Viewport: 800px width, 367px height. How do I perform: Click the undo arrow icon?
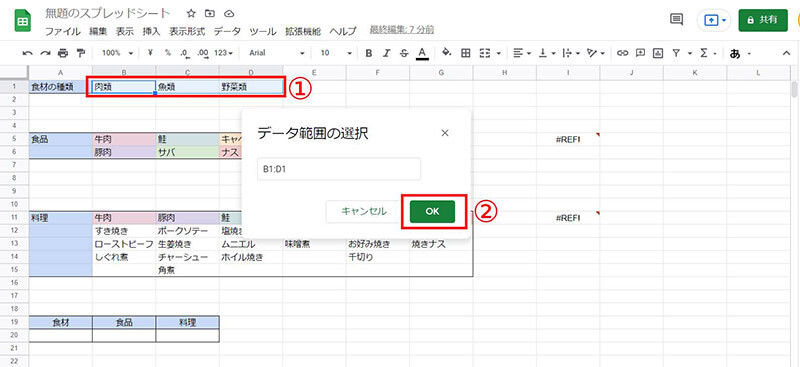28,53
